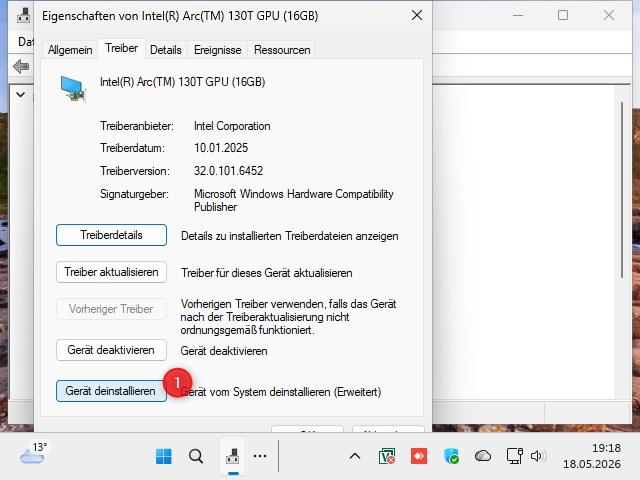Minimize the Device Manager window
This screenshot has width=640, height=480.
(518, 16)
